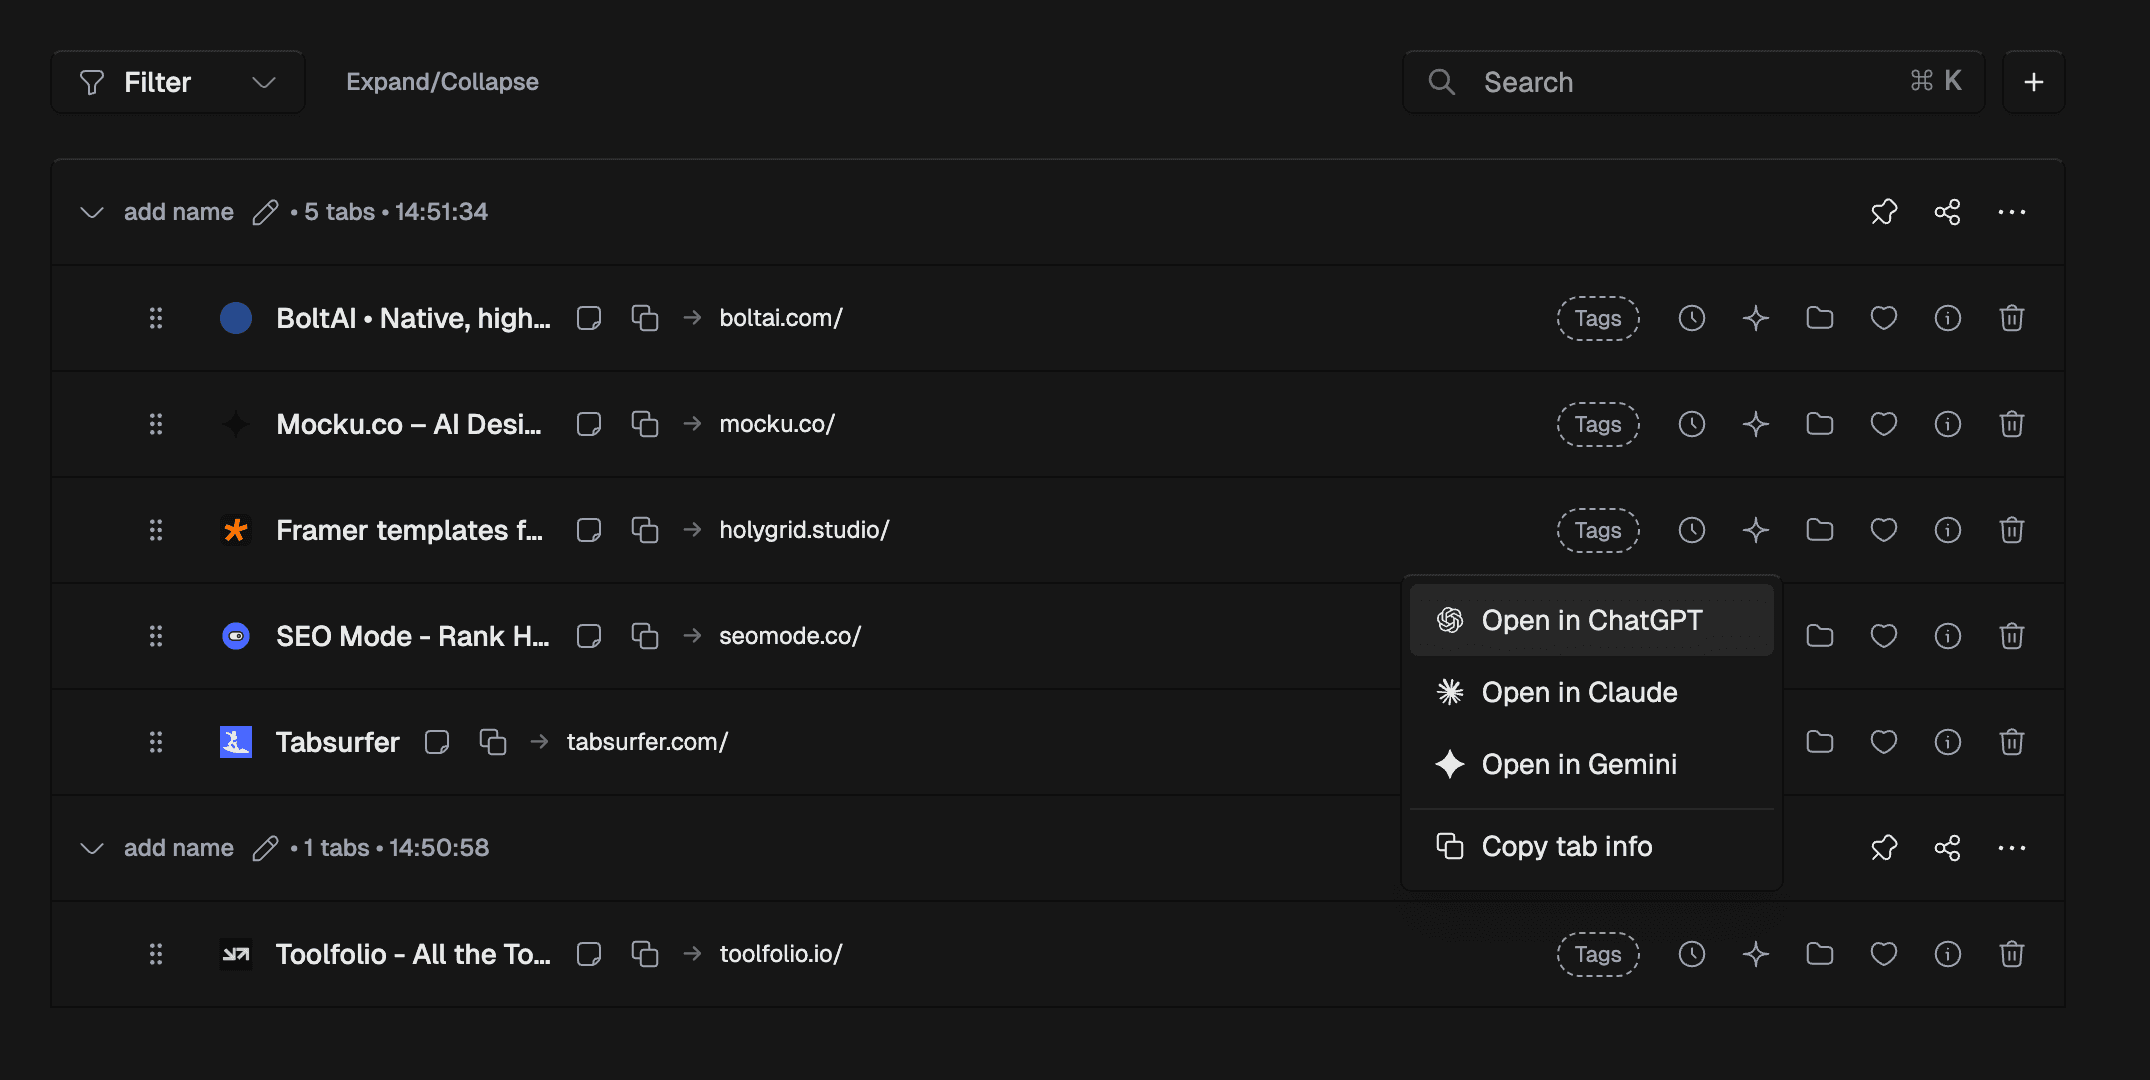
Task: Show info for Framer templates tab
Action: [x=1948, y=530]
